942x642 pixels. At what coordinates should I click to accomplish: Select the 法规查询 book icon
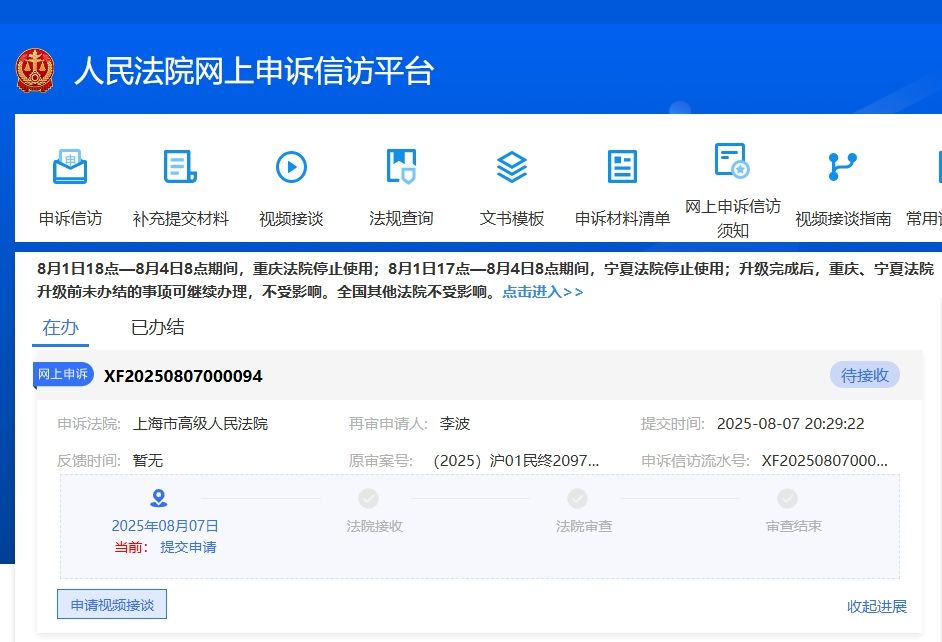(401, 167)
